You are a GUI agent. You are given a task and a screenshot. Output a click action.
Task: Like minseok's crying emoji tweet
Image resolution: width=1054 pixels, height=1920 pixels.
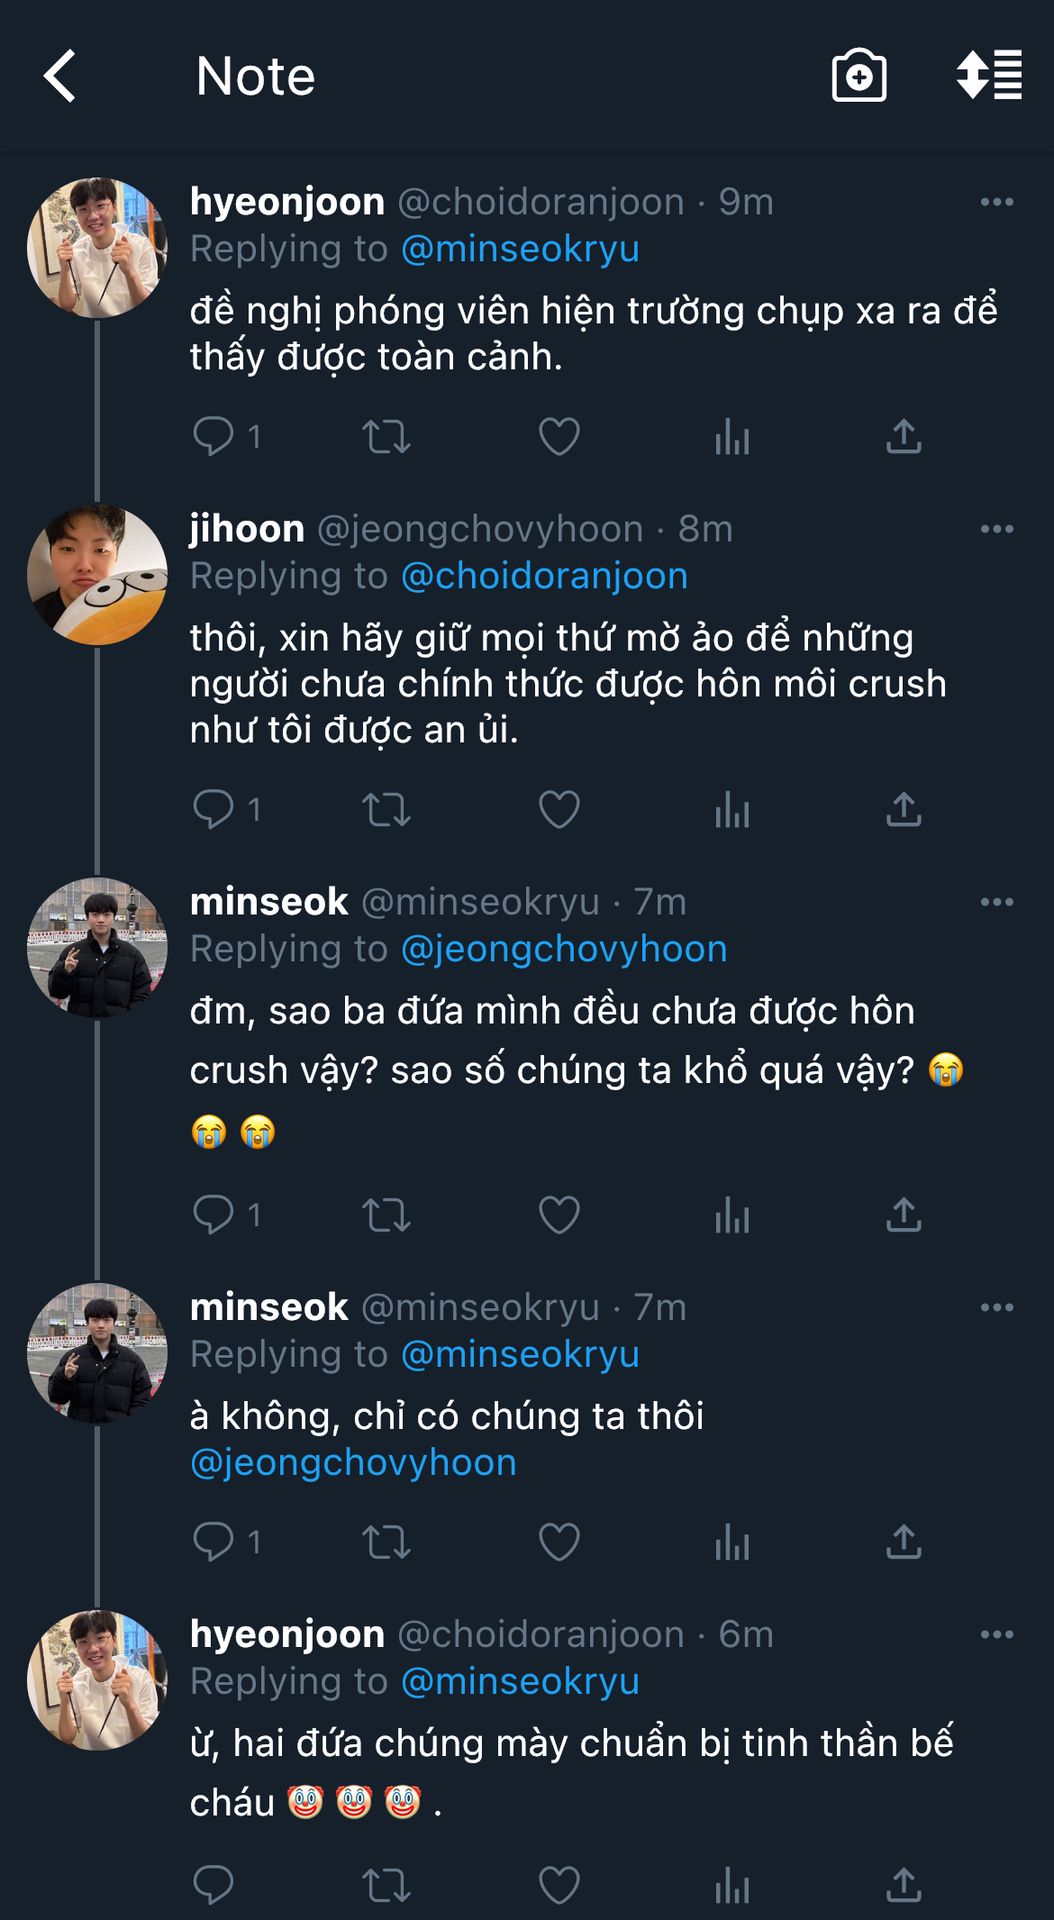[x=559, y=1215]
